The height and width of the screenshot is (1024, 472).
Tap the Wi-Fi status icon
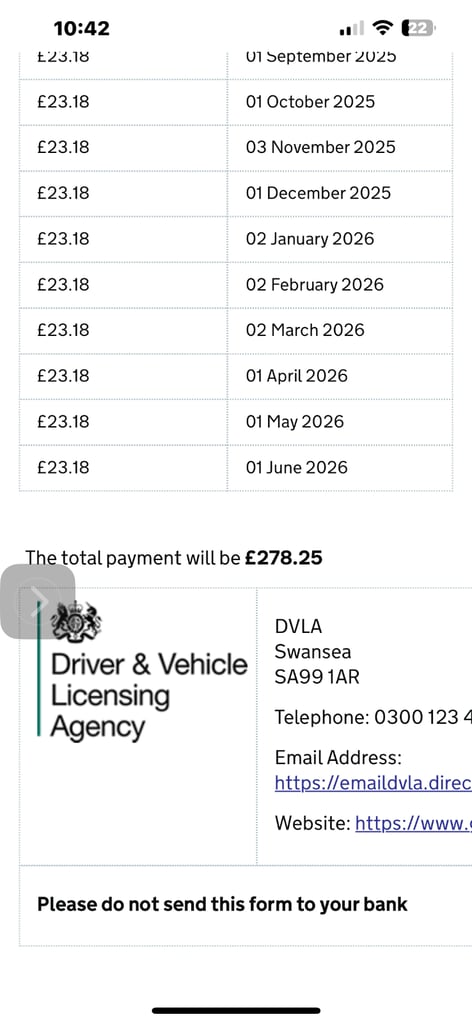point(383,27)
